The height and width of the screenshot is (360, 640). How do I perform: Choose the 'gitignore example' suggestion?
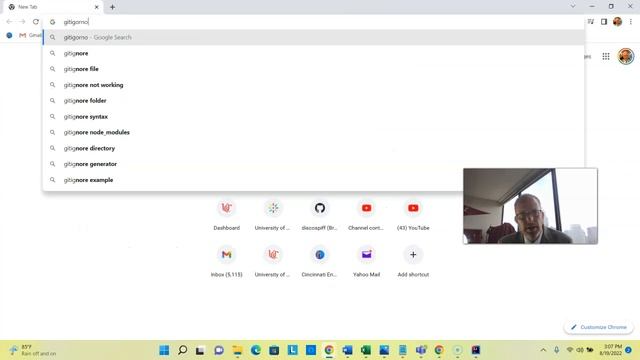pos(314,180)
